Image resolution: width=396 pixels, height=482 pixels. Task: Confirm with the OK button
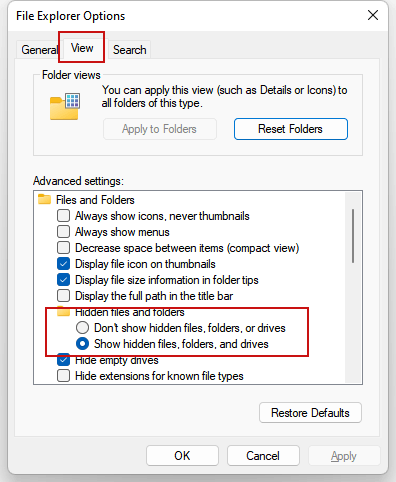click(182, 455)
